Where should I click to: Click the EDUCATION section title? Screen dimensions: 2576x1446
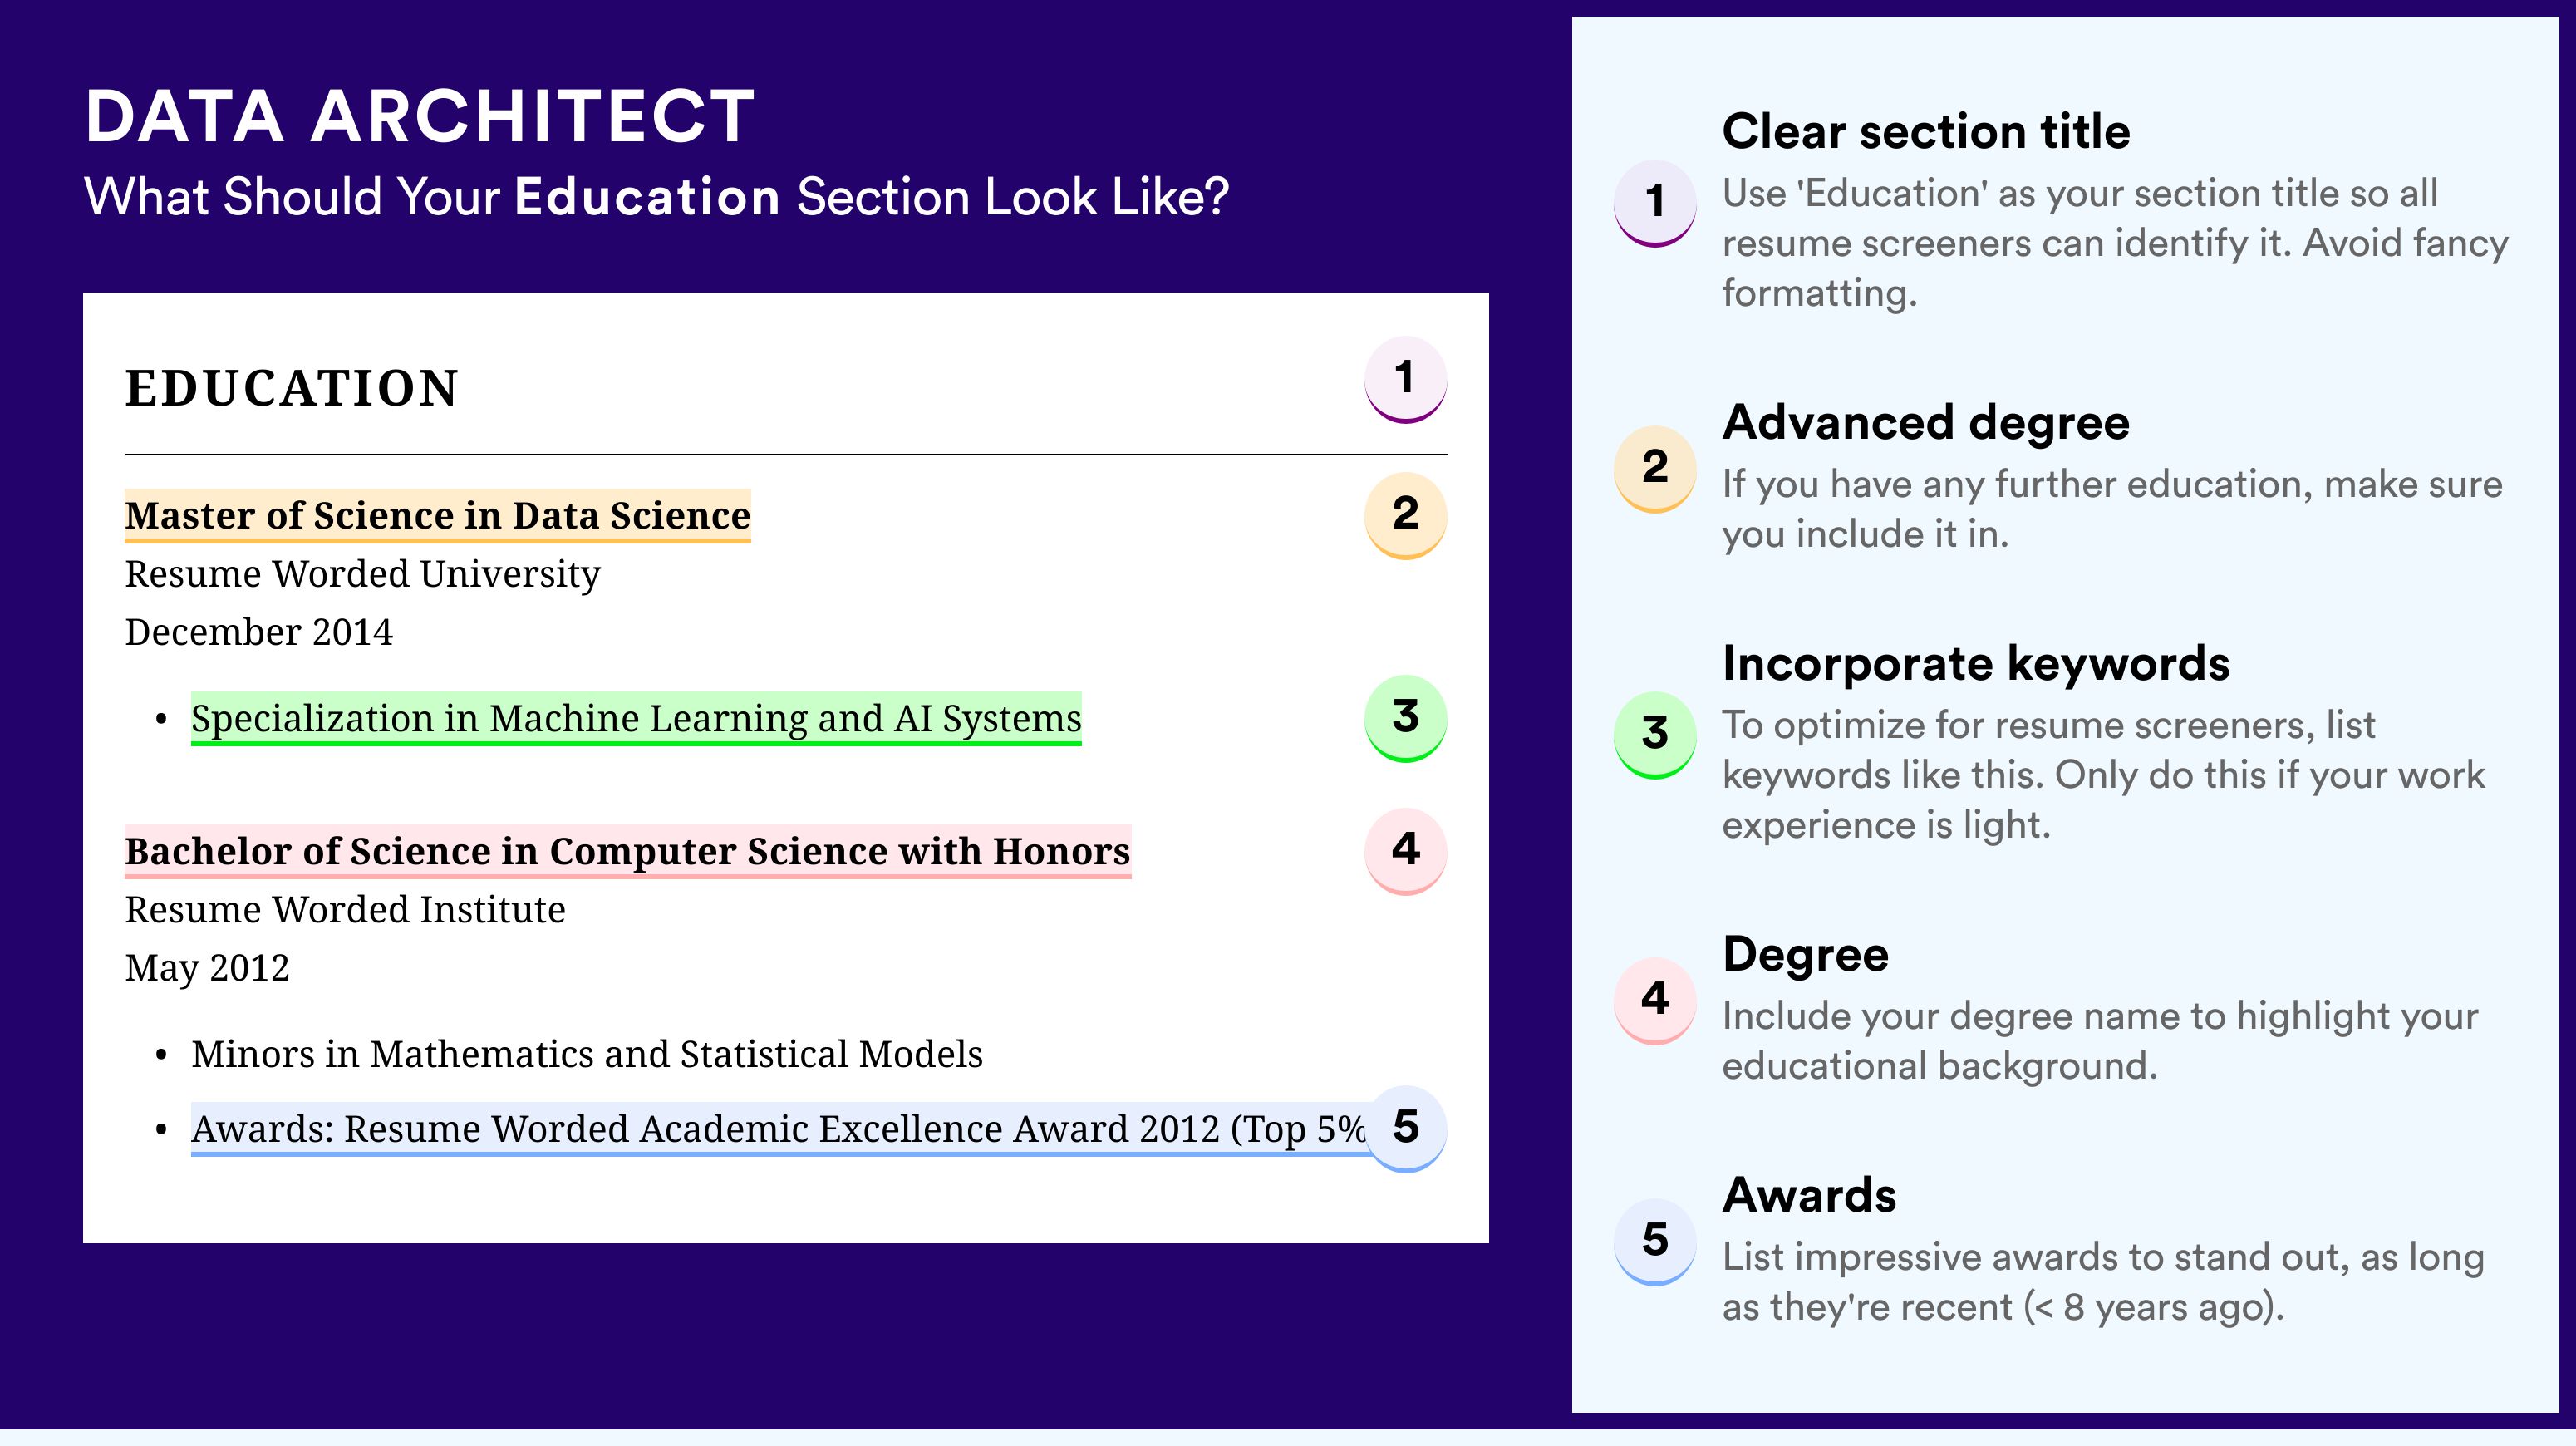[292, 388]
